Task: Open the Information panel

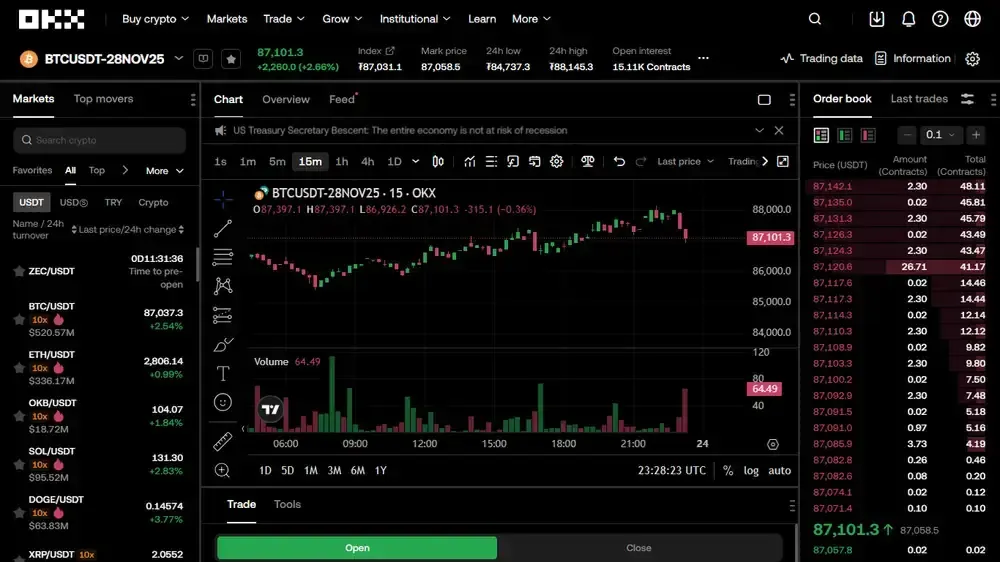Action: click(x=913, y=59)
